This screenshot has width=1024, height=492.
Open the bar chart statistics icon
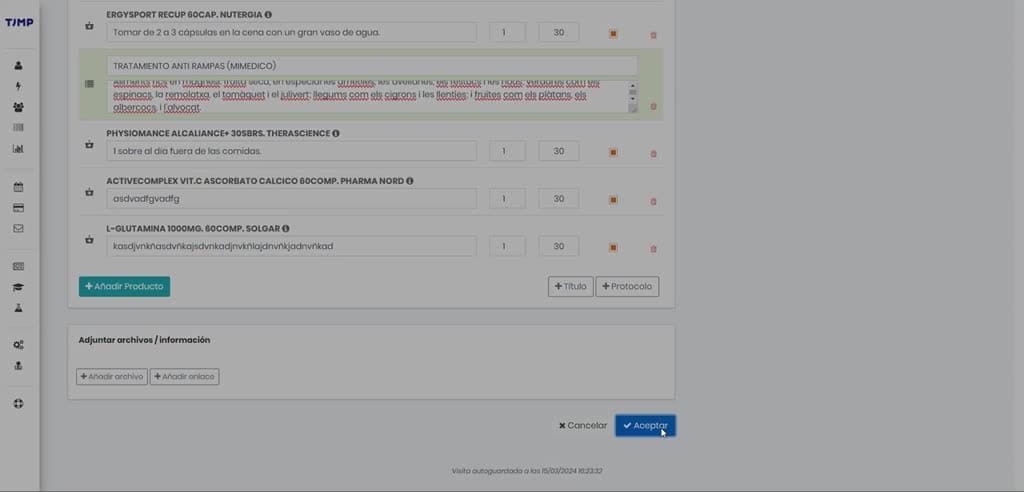(18, 149)
